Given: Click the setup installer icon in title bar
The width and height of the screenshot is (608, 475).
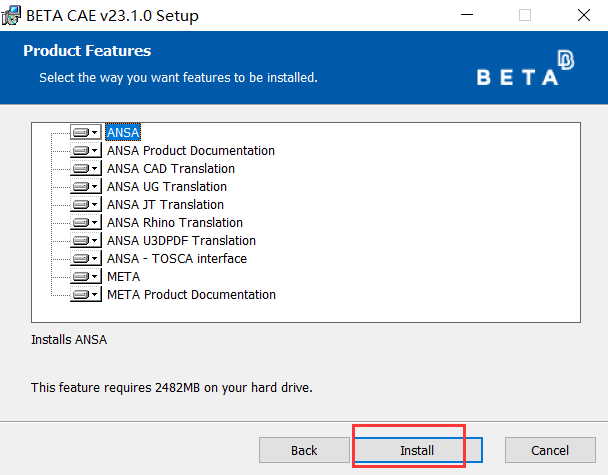Looking at the screenshot, I should click(x=11, y=16).
